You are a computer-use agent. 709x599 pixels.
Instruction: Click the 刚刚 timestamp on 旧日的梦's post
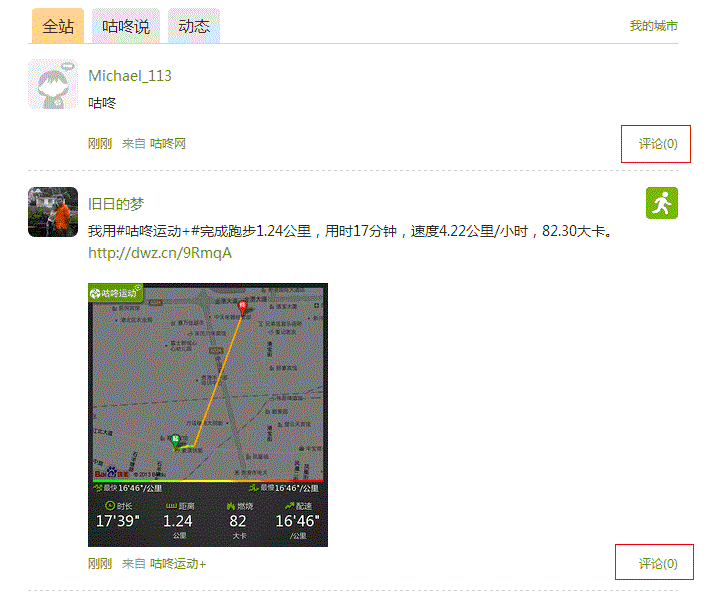click(100, 564)
